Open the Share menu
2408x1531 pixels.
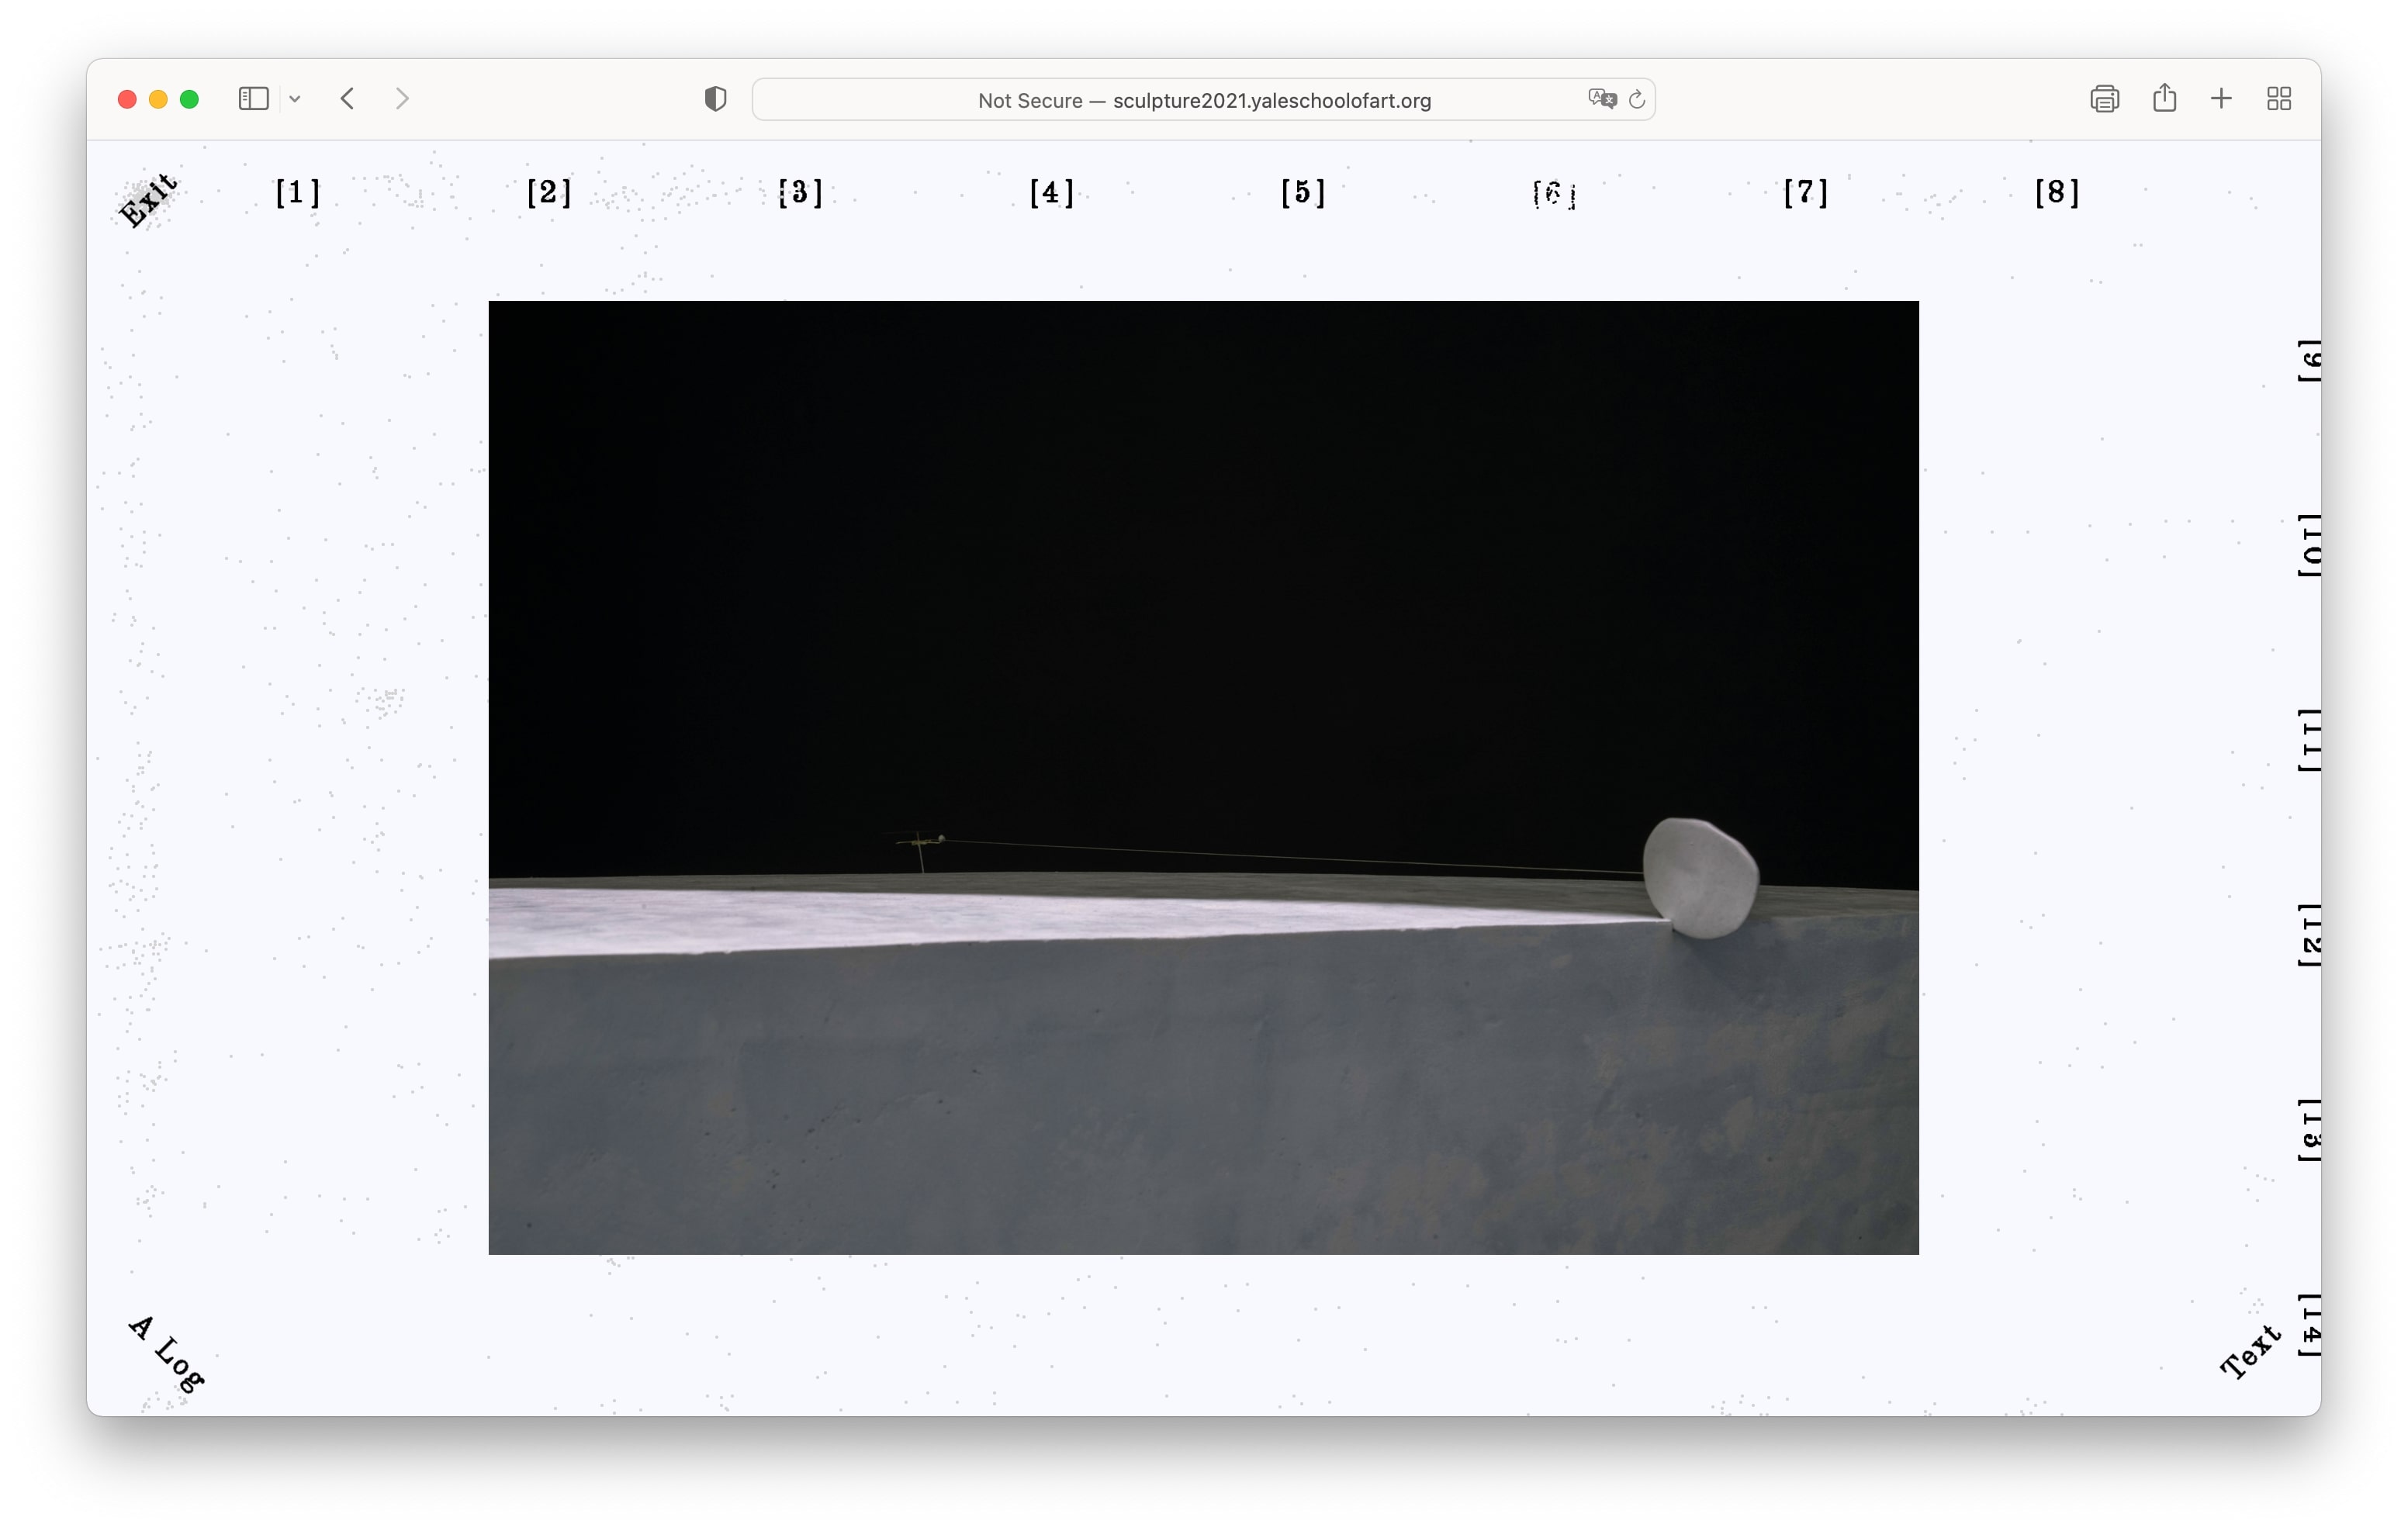point(2164,98)
